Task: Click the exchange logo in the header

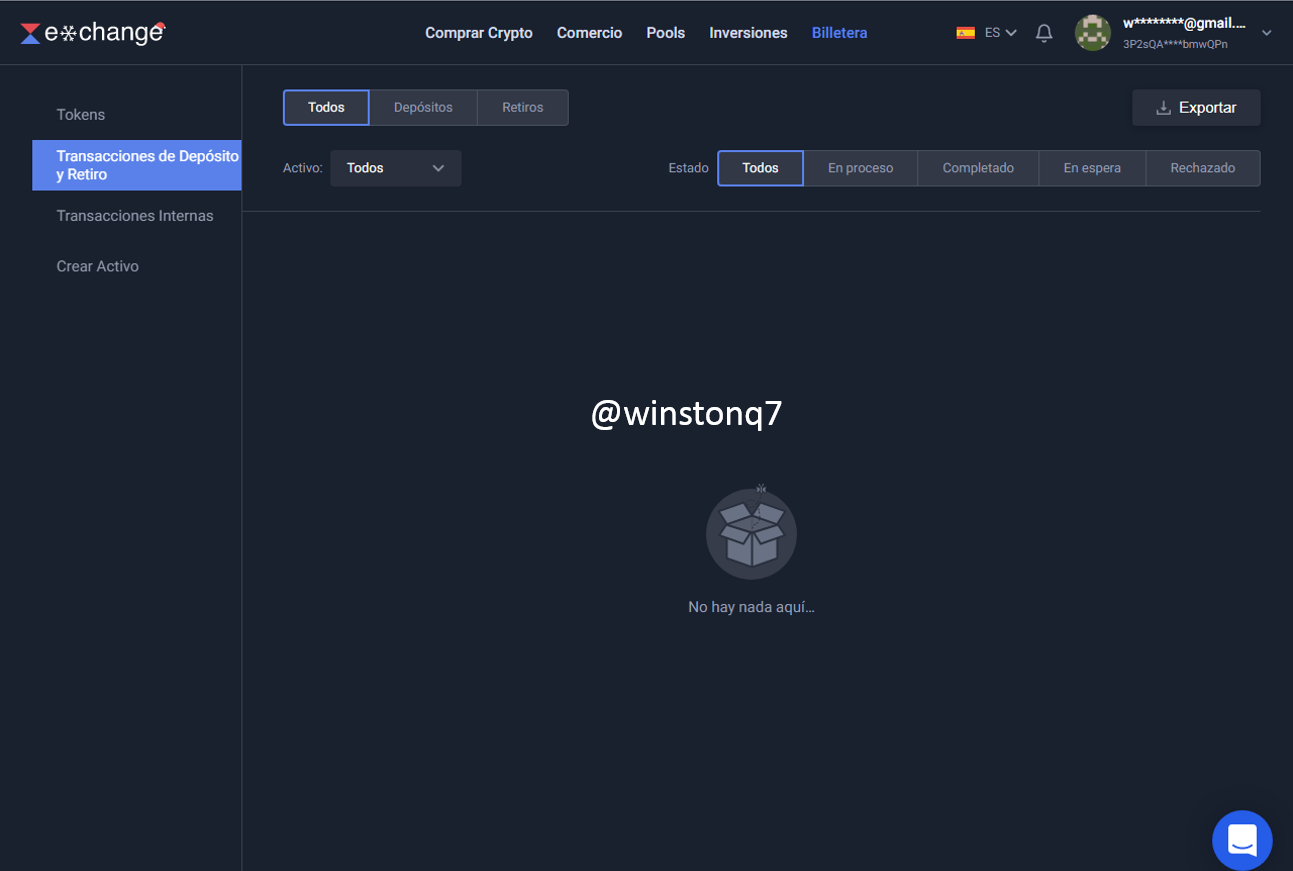Action: [x=93, y=33]
